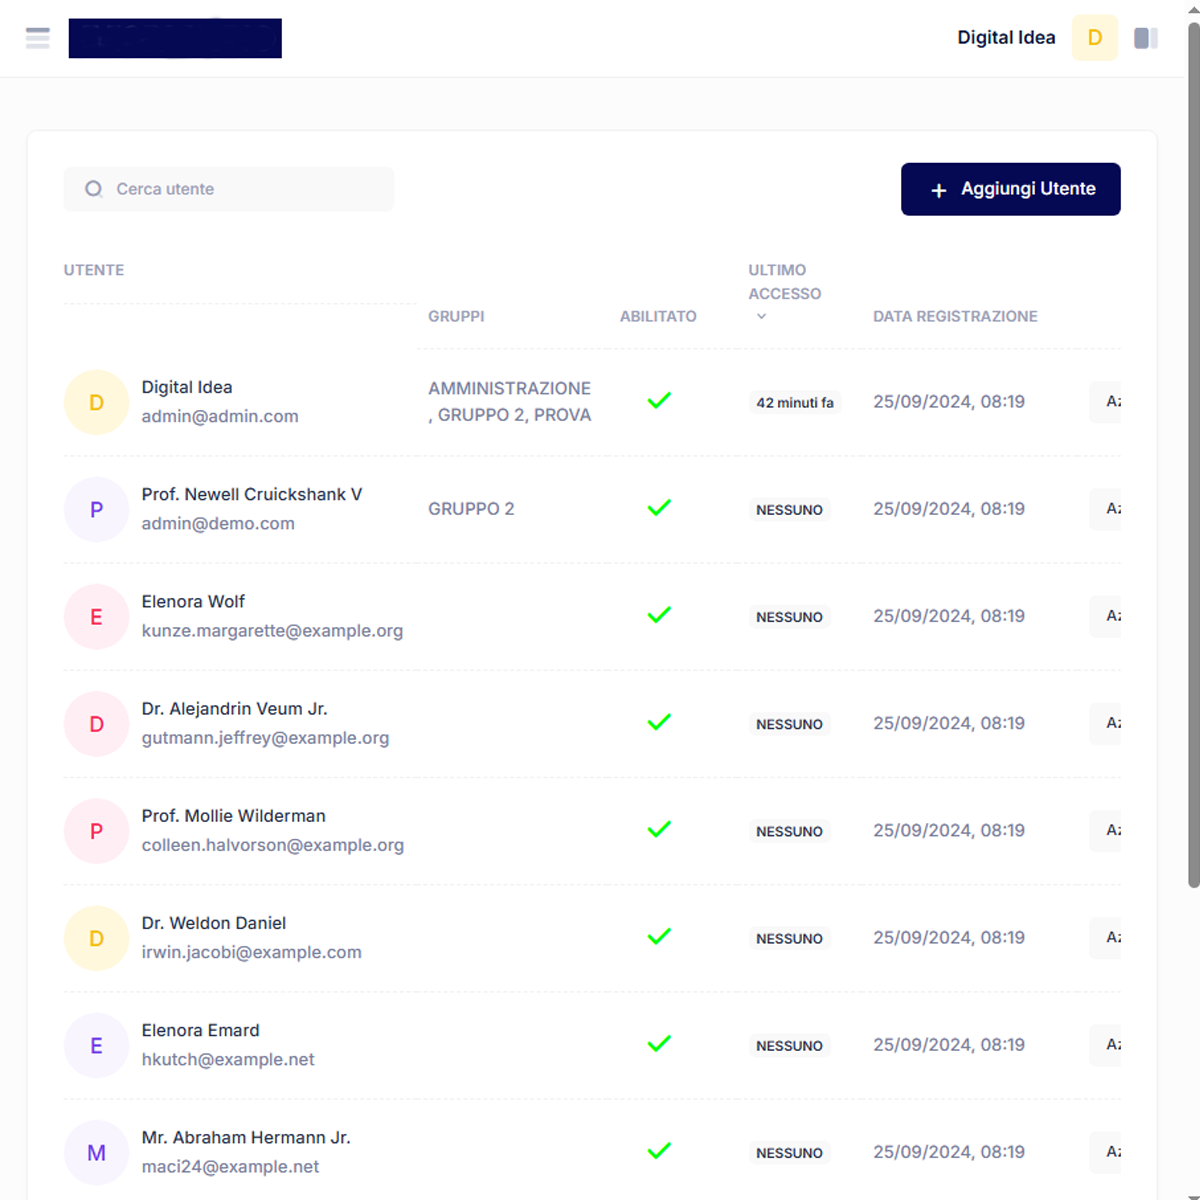
Task: Sort by Data Registrazione column header
Action: tap(954, 316)
